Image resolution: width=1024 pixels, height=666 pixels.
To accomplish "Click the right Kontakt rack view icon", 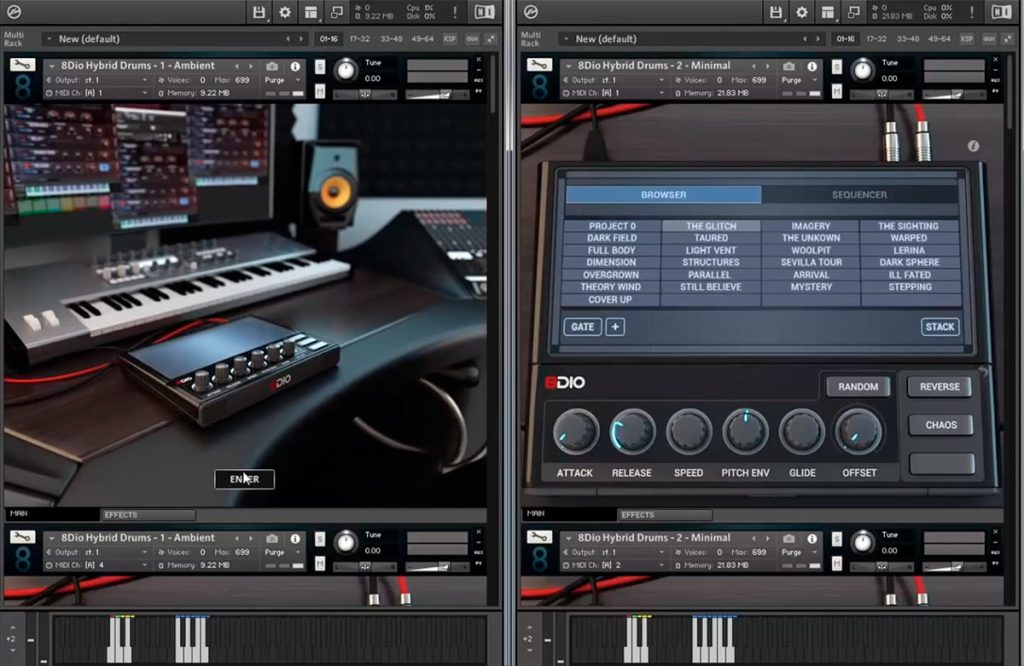I will point(827,12).
